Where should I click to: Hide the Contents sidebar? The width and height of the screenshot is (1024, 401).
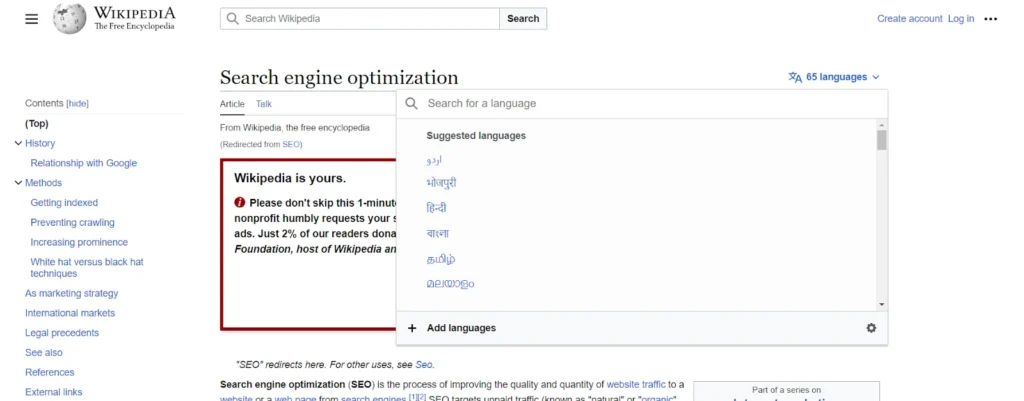click(x=78, y=103)
